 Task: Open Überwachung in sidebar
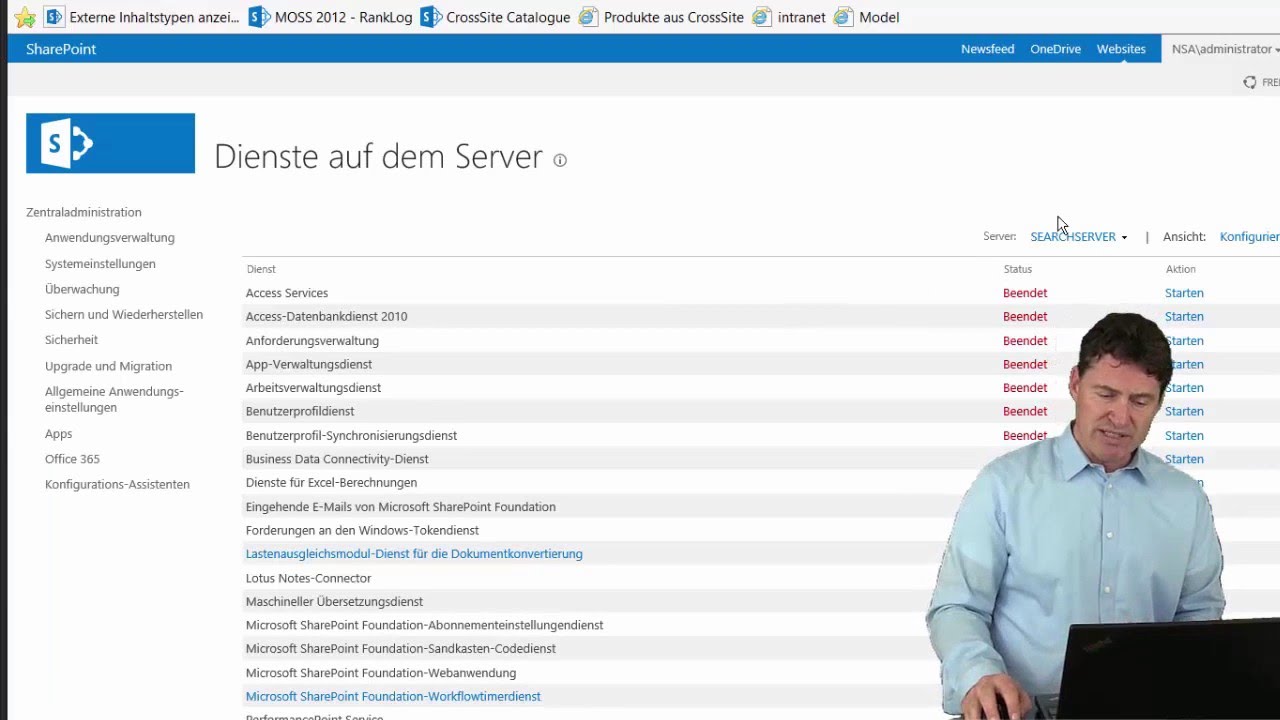tap(82, 289)
